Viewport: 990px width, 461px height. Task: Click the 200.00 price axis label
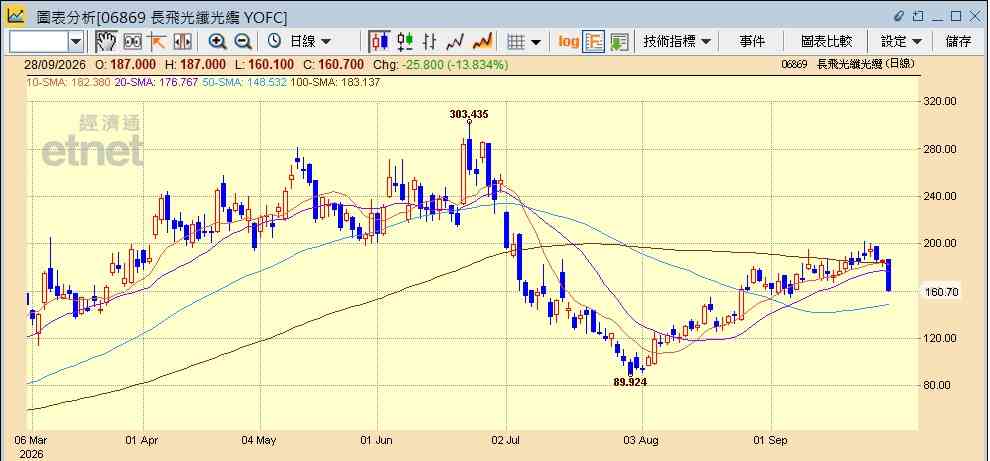(940, 243)
